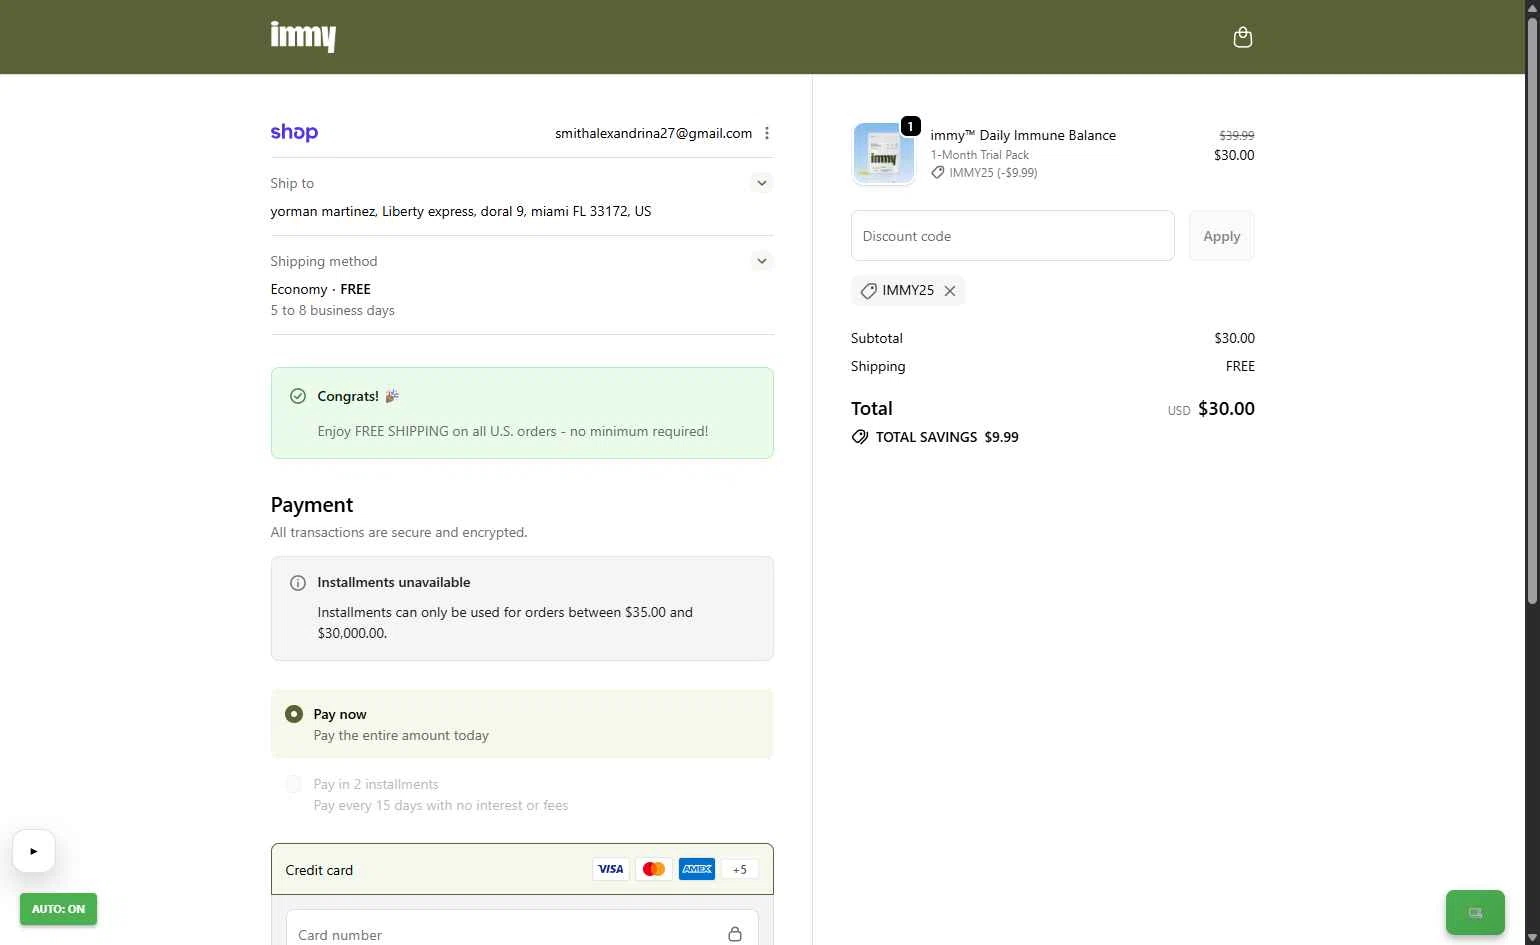Click the scrollbar down arrow
1540x945 pixels.
[x=1532, y=937]
